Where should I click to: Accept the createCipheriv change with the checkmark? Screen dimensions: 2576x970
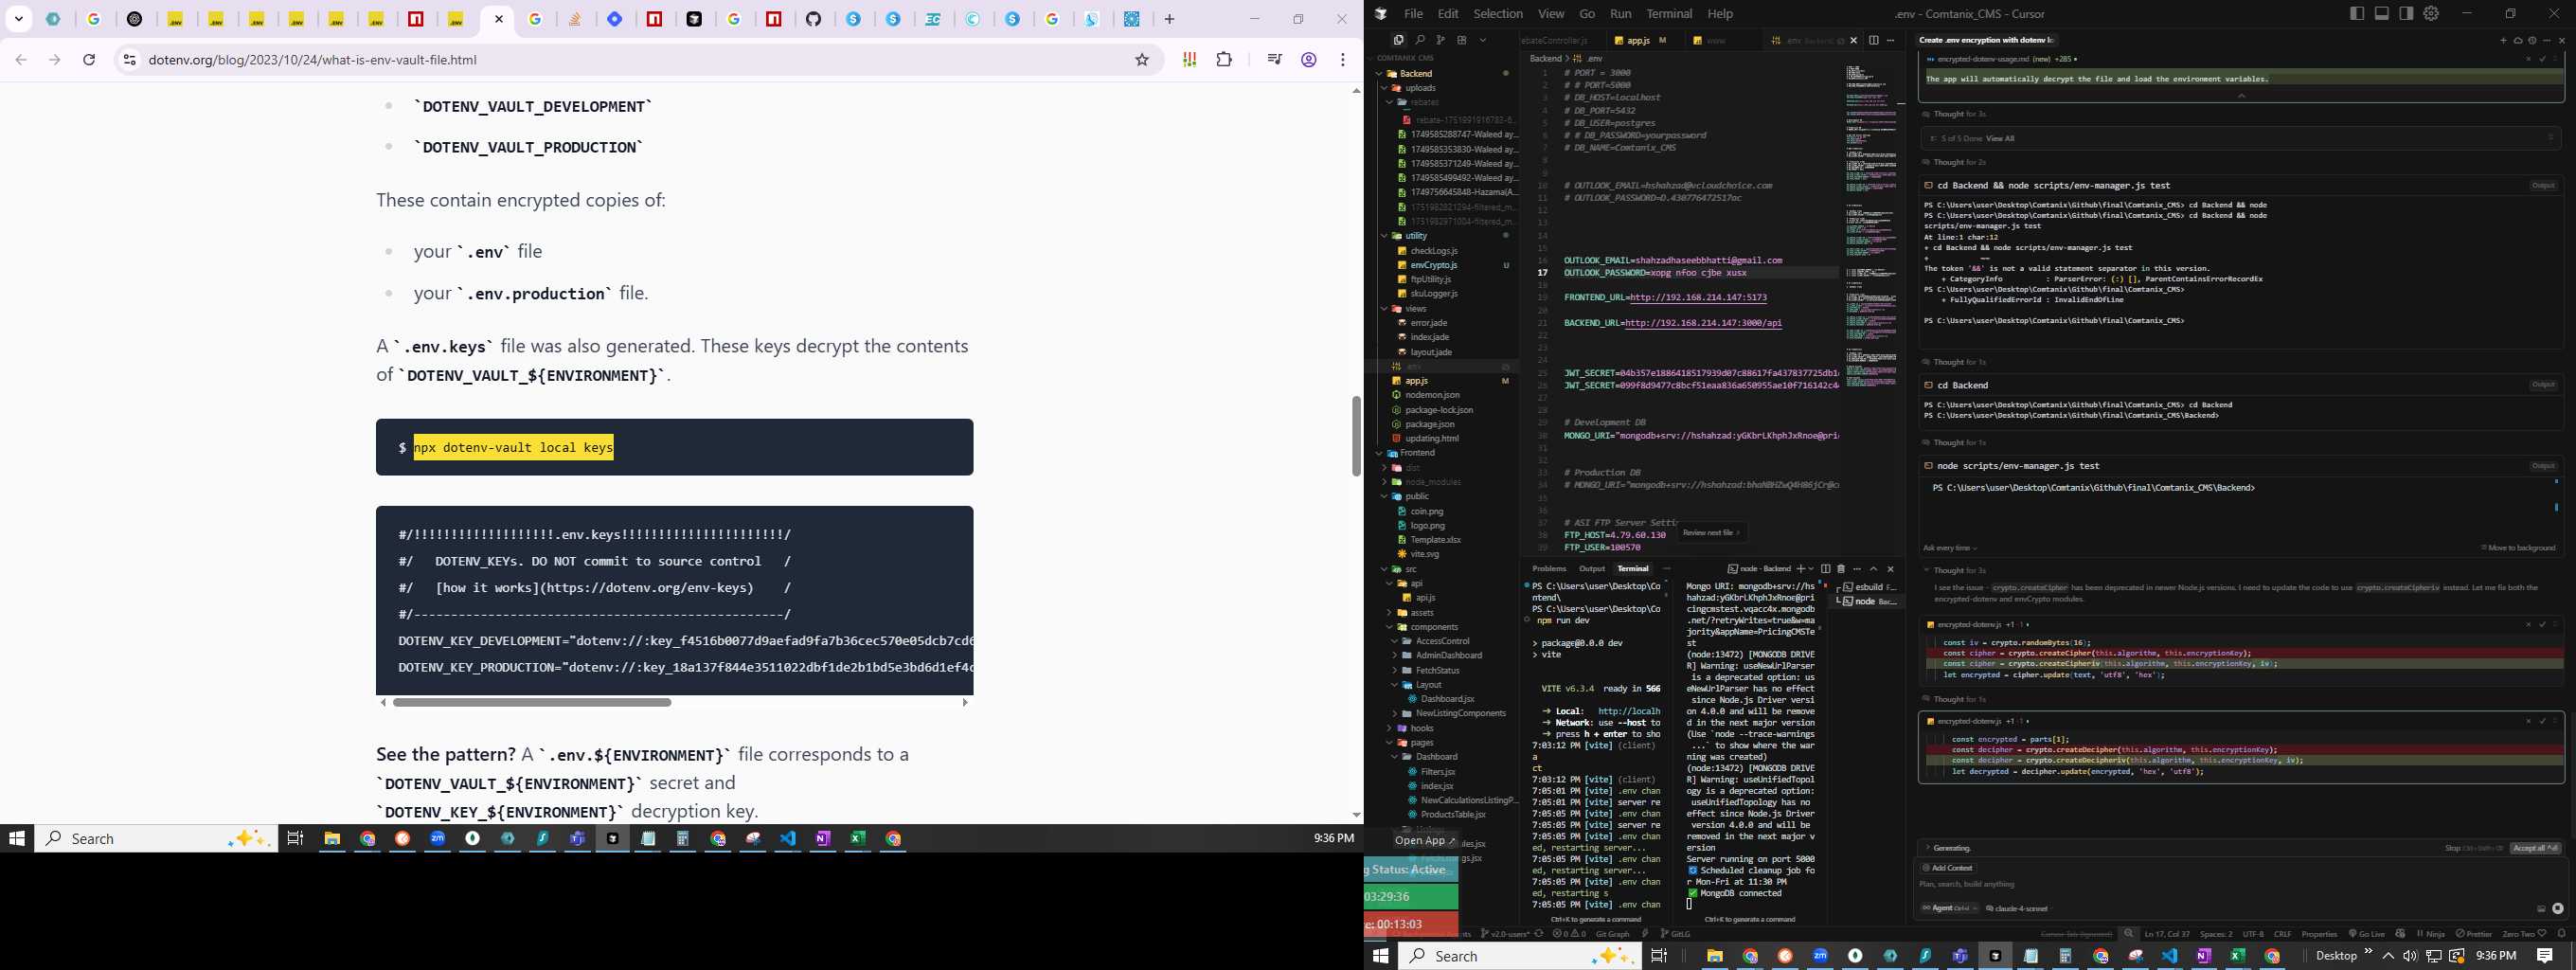point(2542,624)
